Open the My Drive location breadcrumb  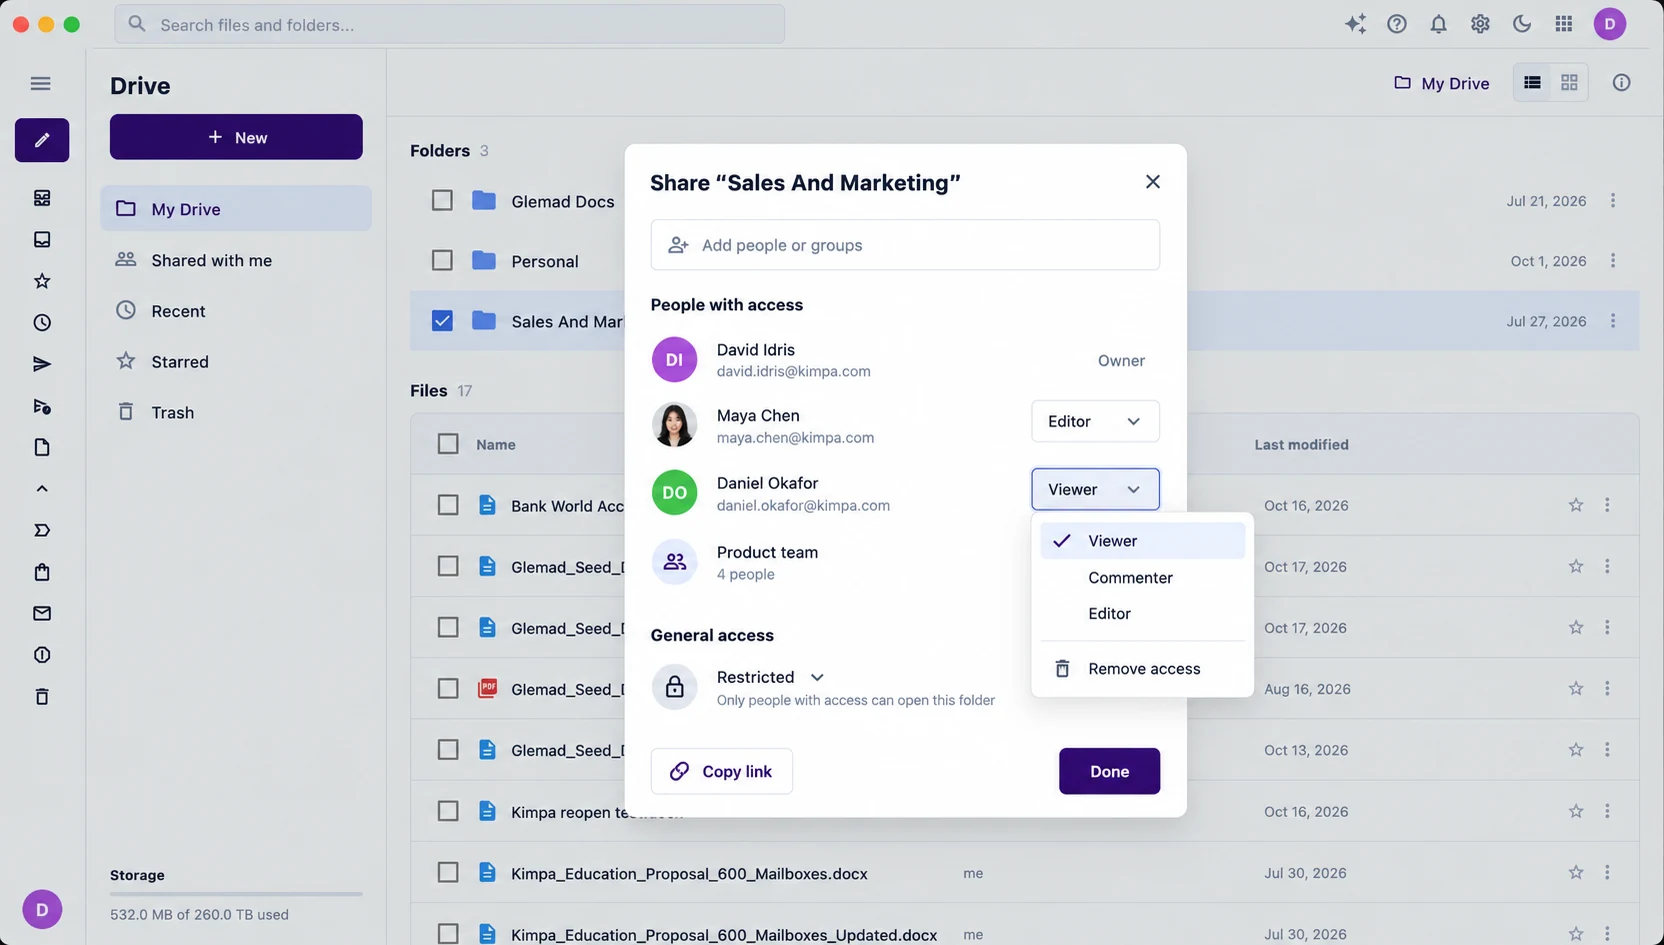click(x=1441, y=83)
